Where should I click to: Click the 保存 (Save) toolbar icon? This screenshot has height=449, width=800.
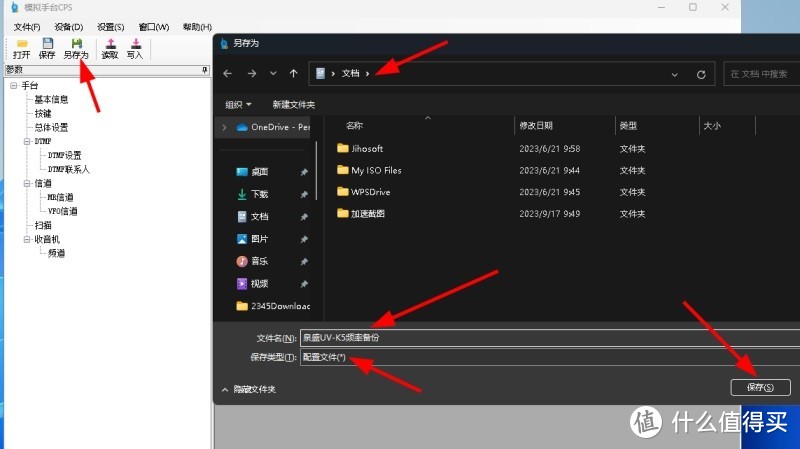[x=47, y=49]
